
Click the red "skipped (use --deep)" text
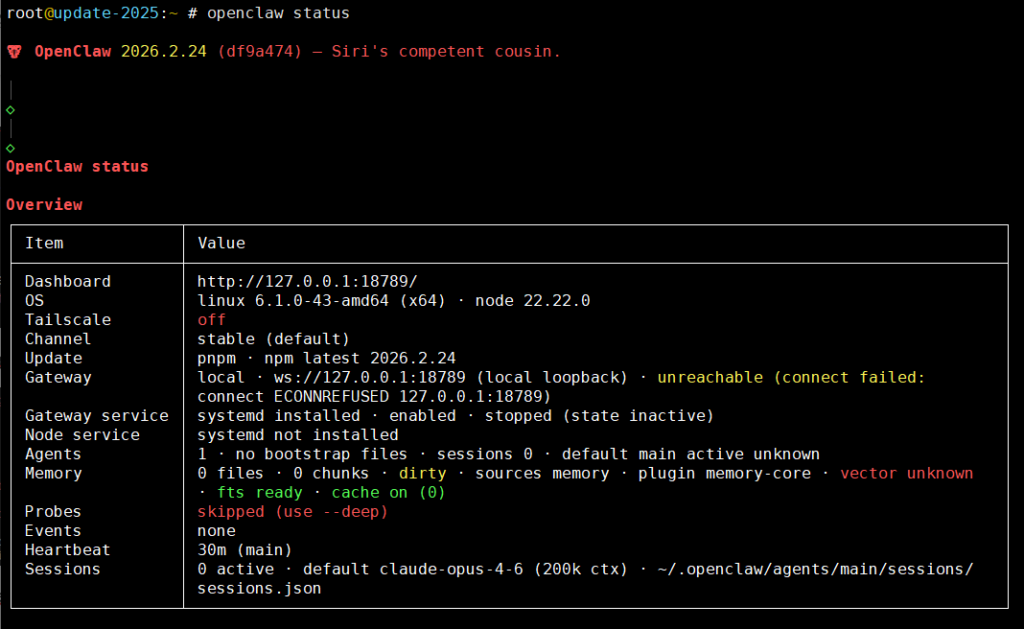292,511
